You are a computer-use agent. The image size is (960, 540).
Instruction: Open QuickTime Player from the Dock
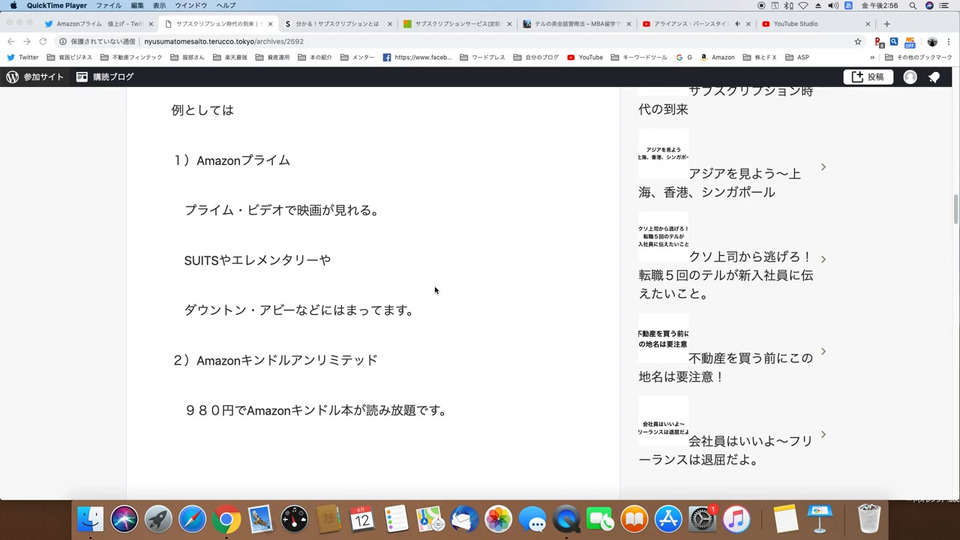(566, 520)
